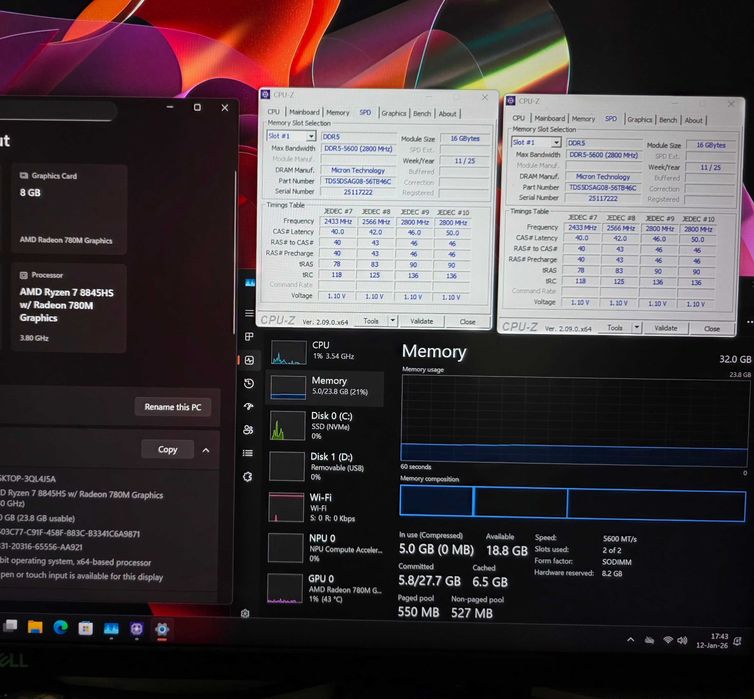Screen dimensions: 754x699
Task: Open App history icon in Task Manager
Action: tap(249, 383)
